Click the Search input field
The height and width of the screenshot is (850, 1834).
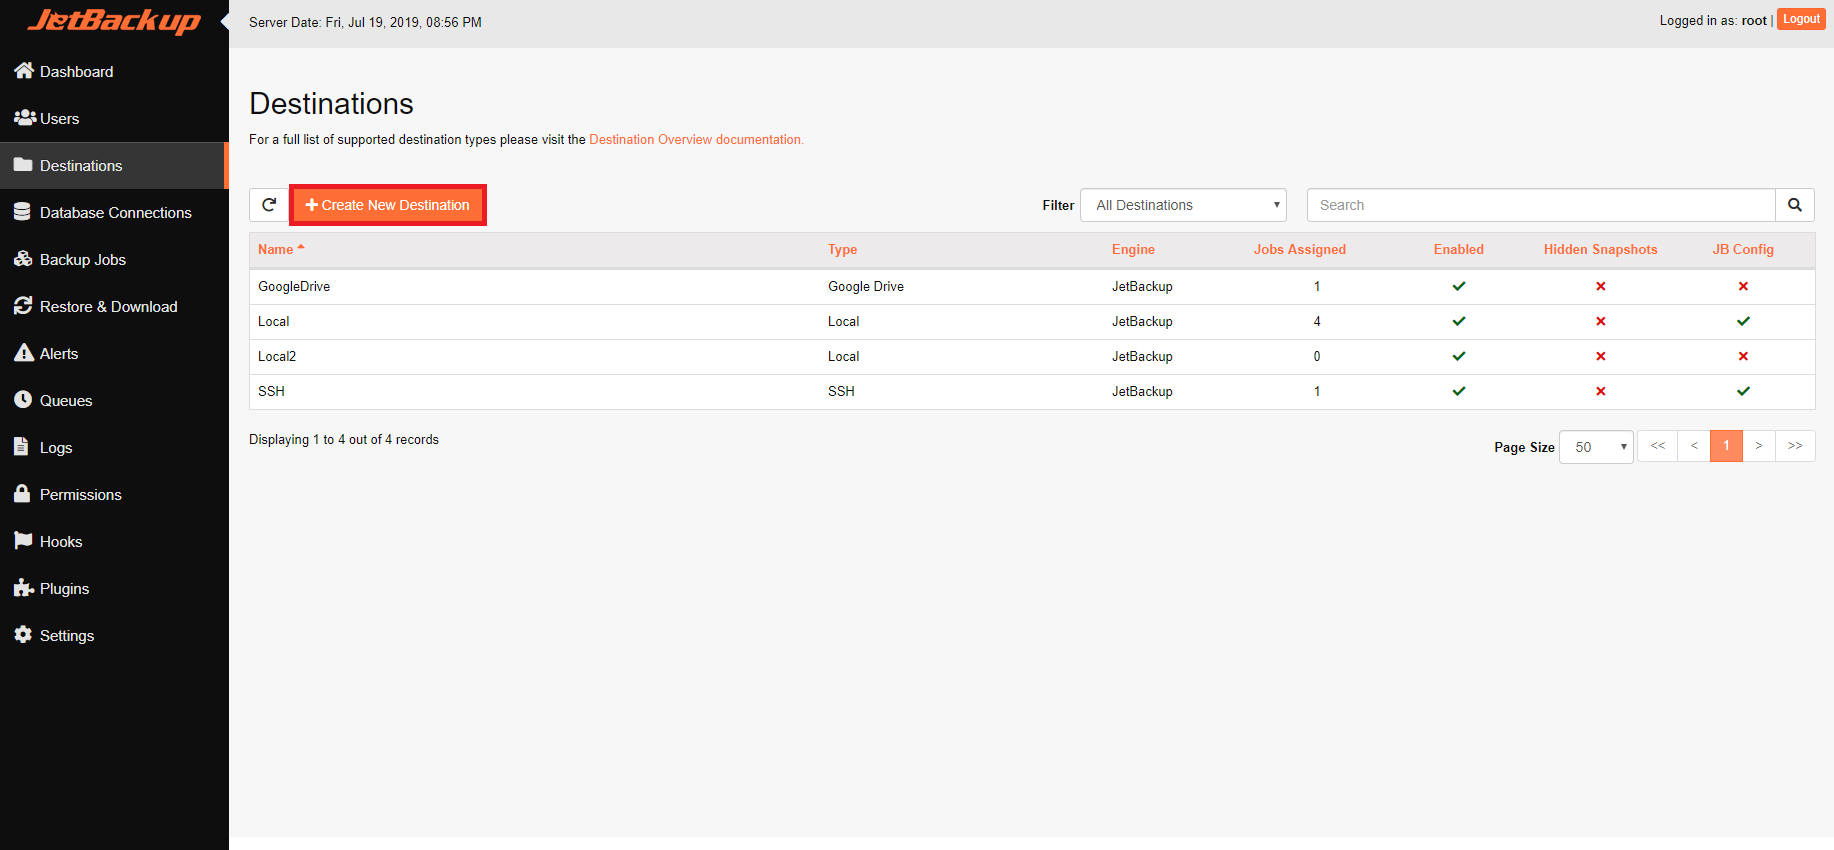point(1541,205)
